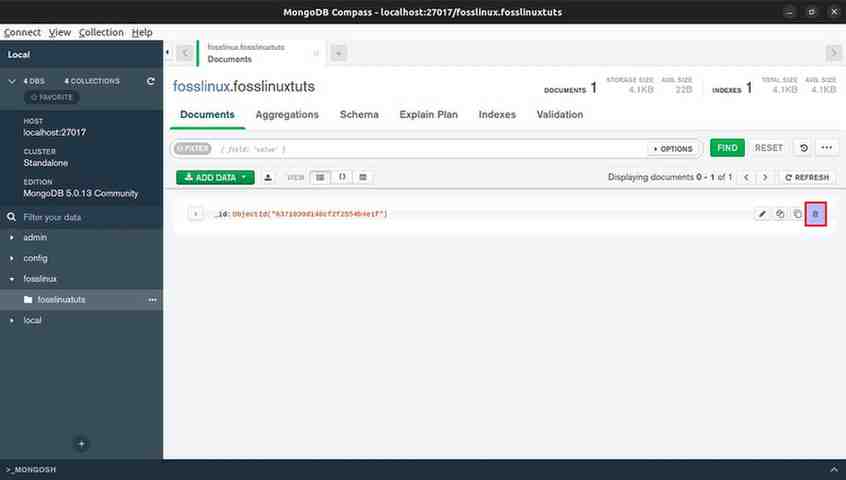Expand the admin database
This screenshot has height=480, width=846.
point(11,237)
